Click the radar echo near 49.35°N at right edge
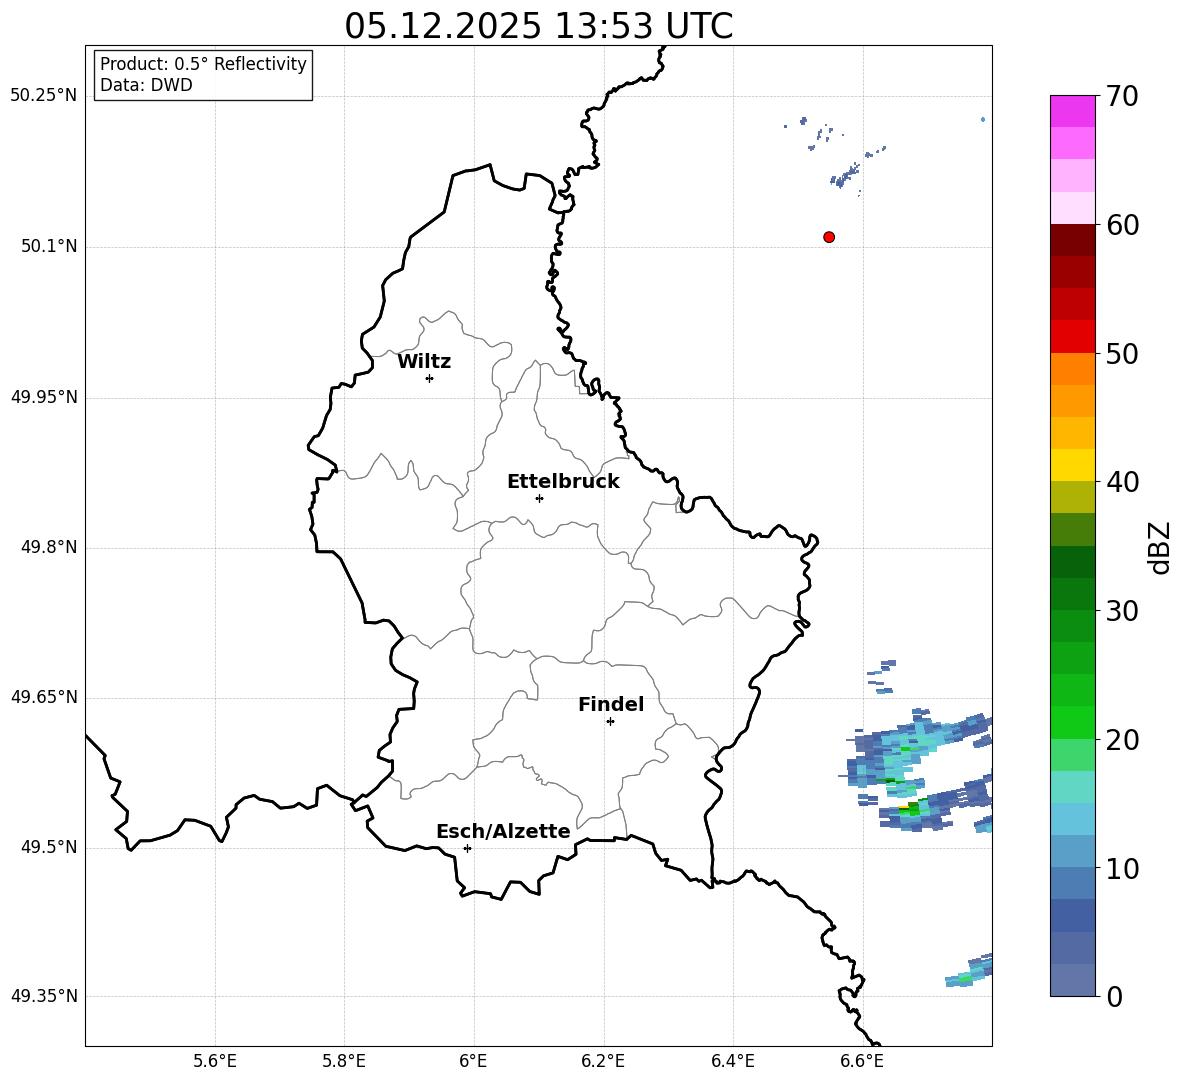Image resolution: width=1184 pixels, height=1081 pixels. tap(970, 972)
